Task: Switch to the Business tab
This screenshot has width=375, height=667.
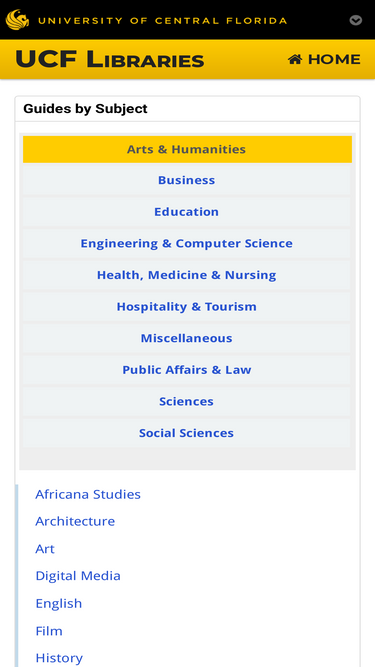Action: click(187, 180)
